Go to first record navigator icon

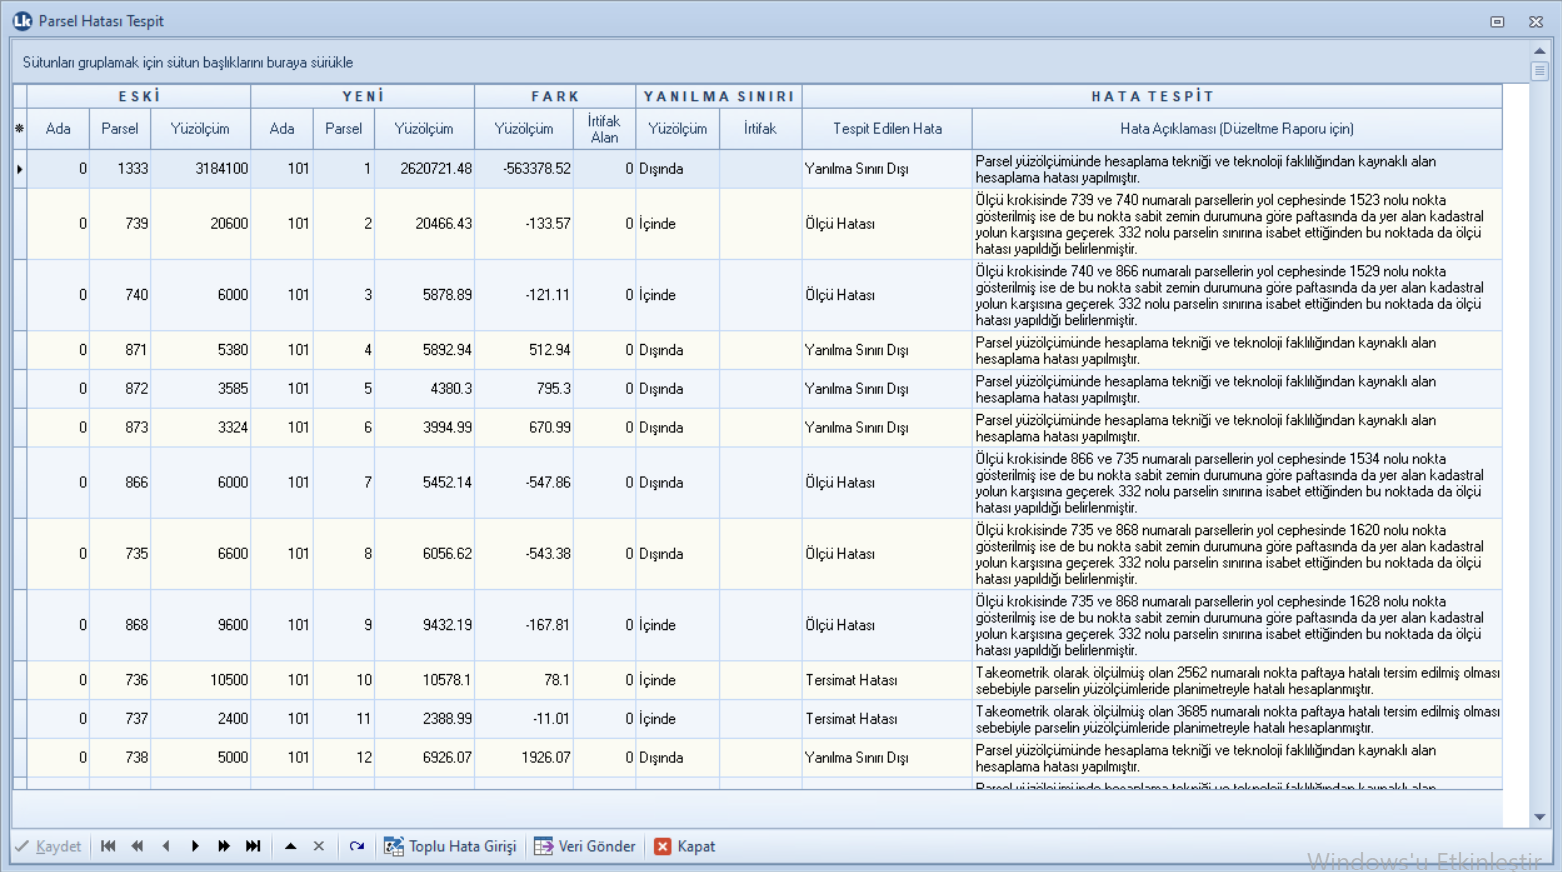tap(108, 846)
